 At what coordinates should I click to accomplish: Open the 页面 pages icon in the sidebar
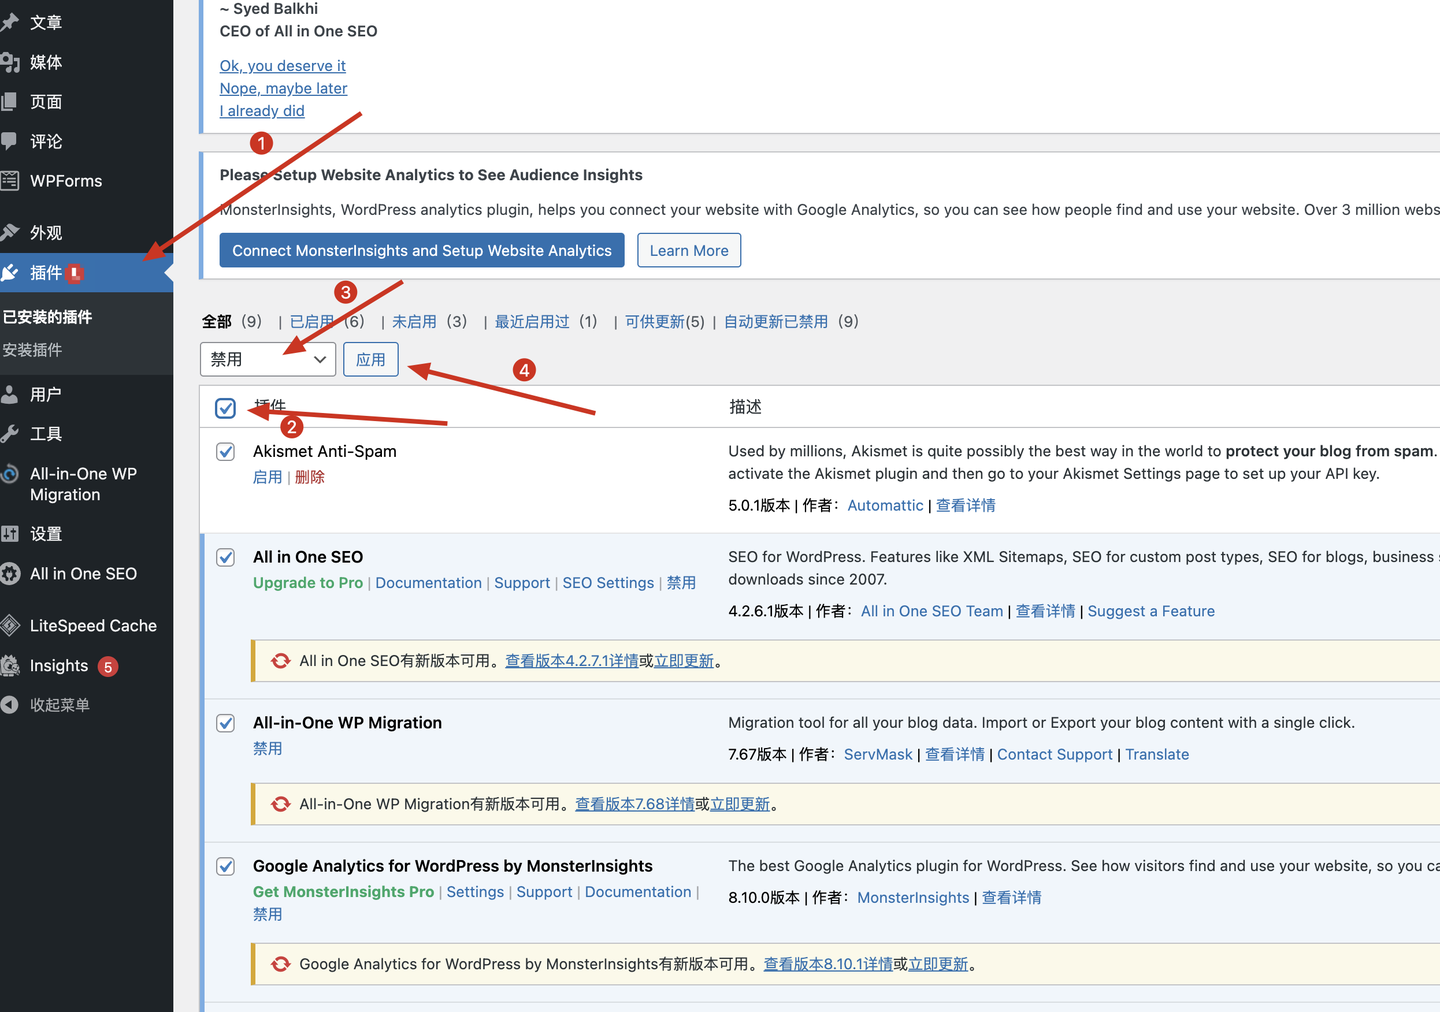pyautogui.click(x=9, y=102)
